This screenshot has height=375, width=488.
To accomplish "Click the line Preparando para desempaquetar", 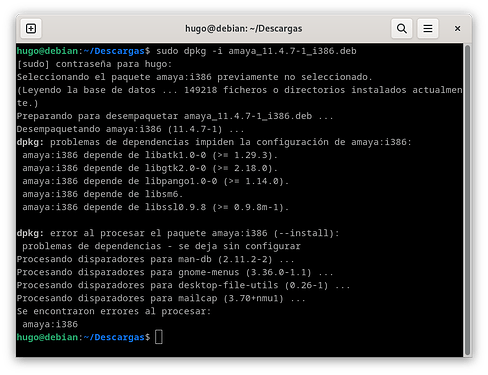I will (x=175, y=116).
